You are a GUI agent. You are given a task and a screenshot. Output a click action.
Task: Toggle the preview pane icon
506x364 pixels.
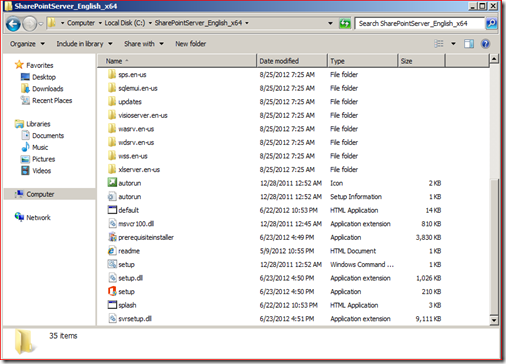(x=469, y=44)
